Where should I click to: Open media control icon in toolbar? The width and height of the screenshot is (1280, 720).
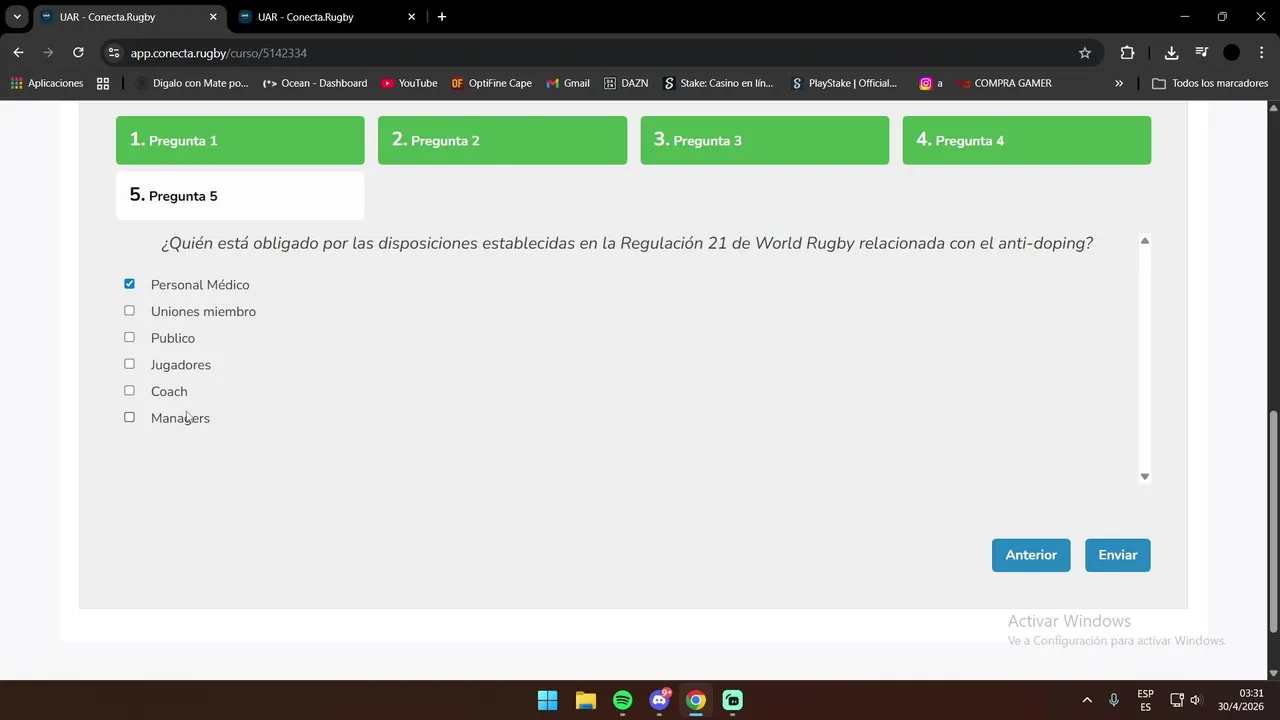coord(1202,53)
